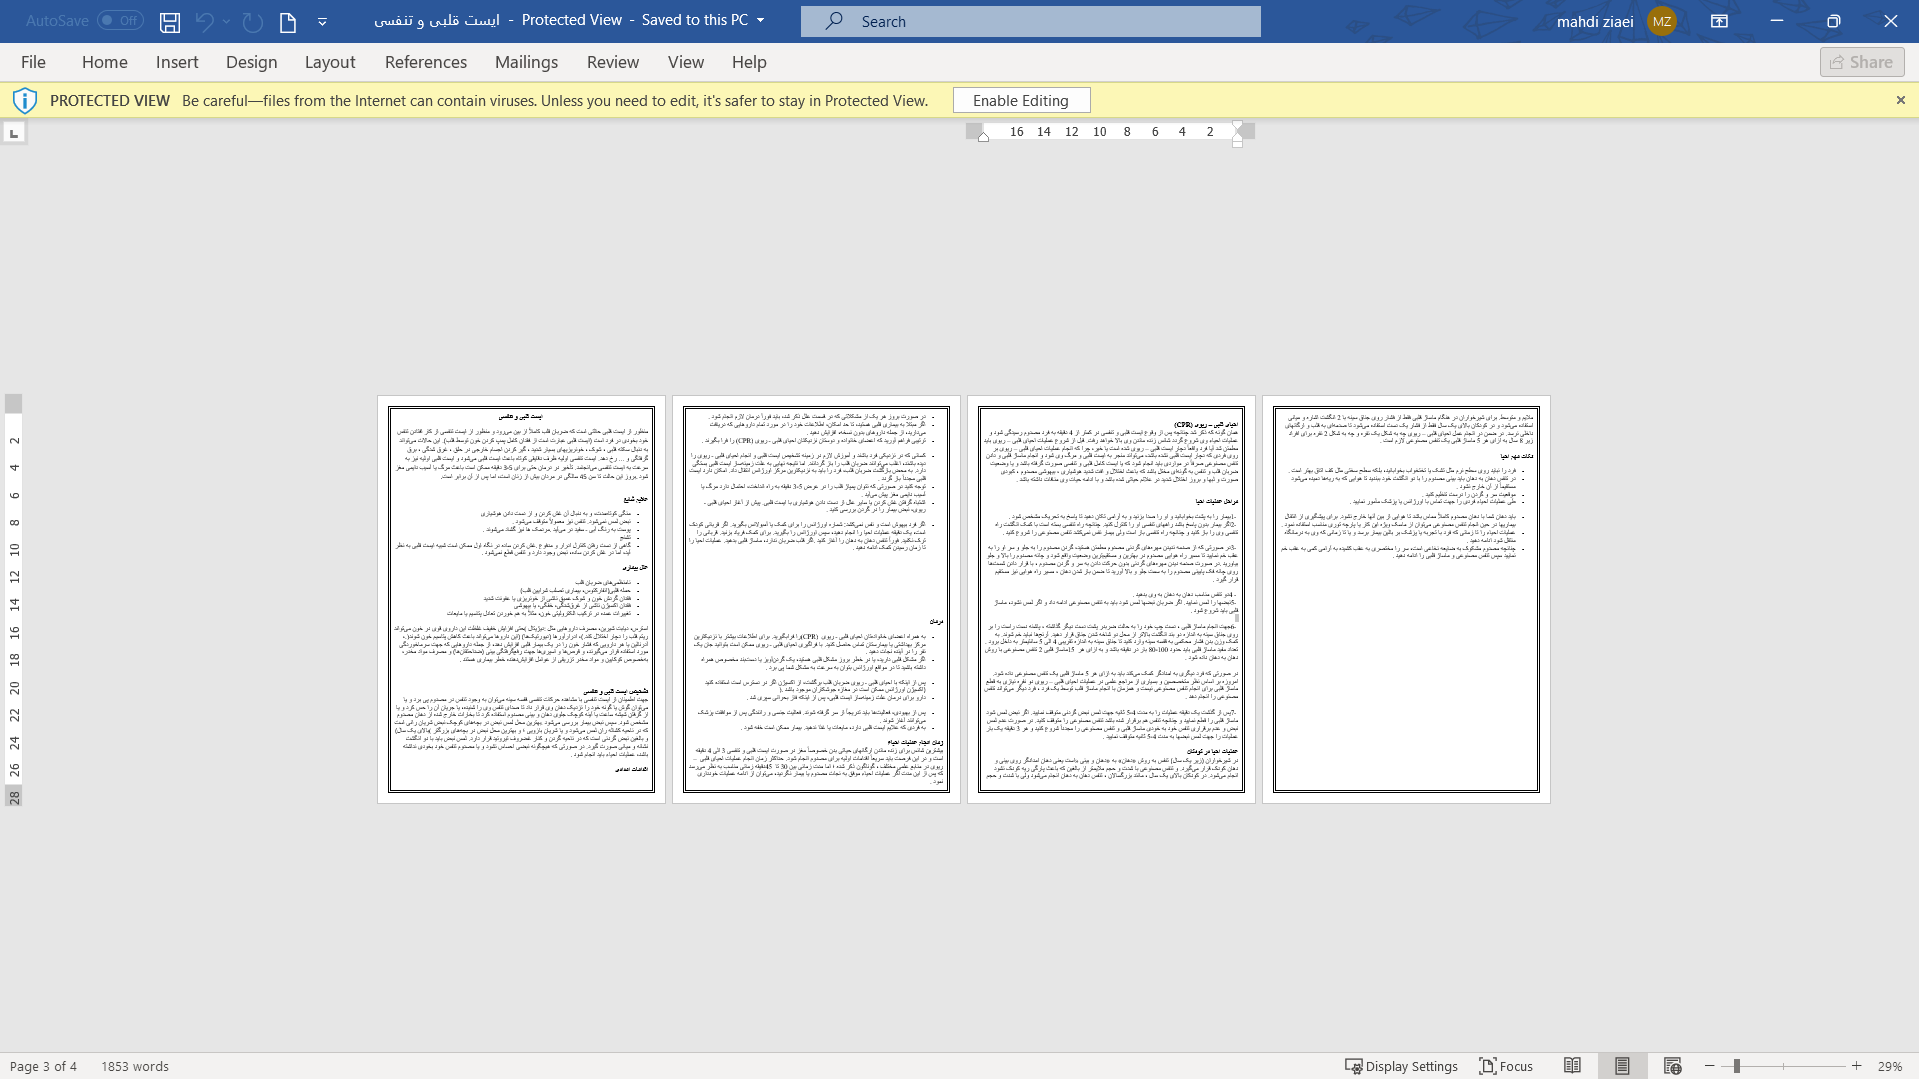Click the Protected View shield icon
The width and height of the screenshot is (1919, 1079).
[x=25, y=100]
